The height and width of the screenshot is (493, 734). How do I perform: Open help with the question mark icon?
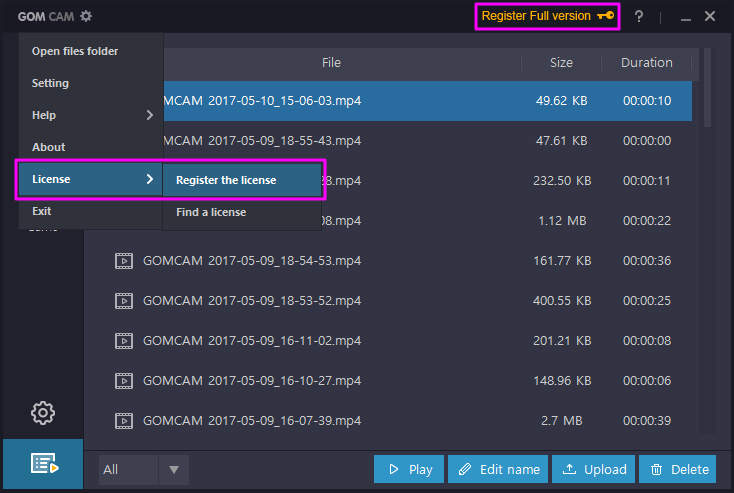click(x=639, y=17)
